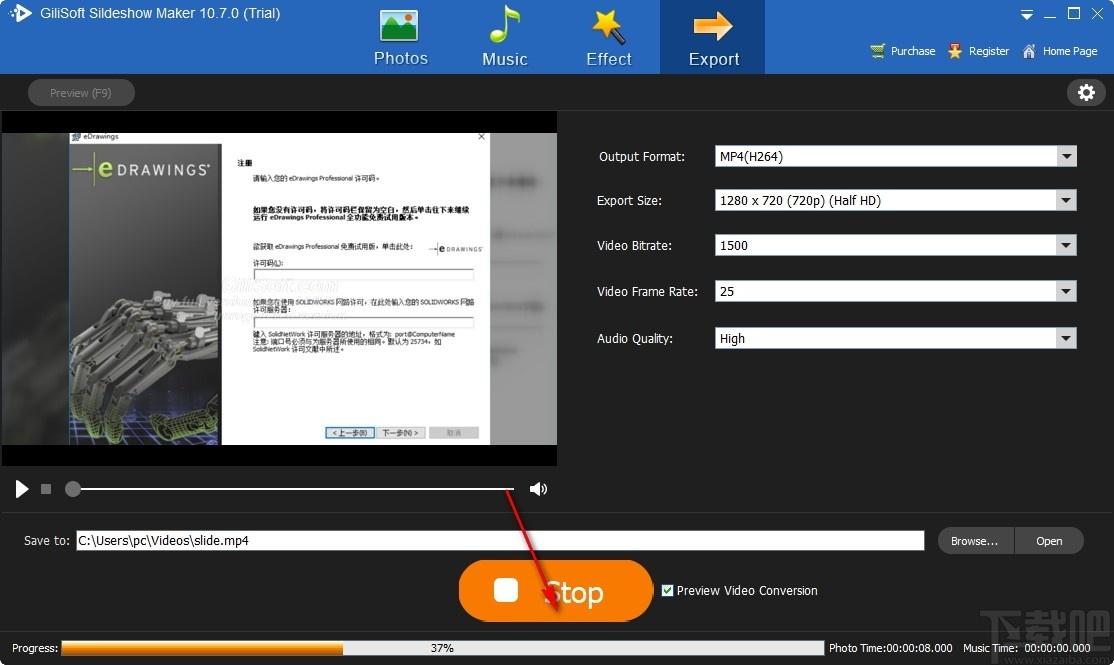1114x665 pixels.
Task: Click the Open output folder button
Action: [x=1049, y=541]
